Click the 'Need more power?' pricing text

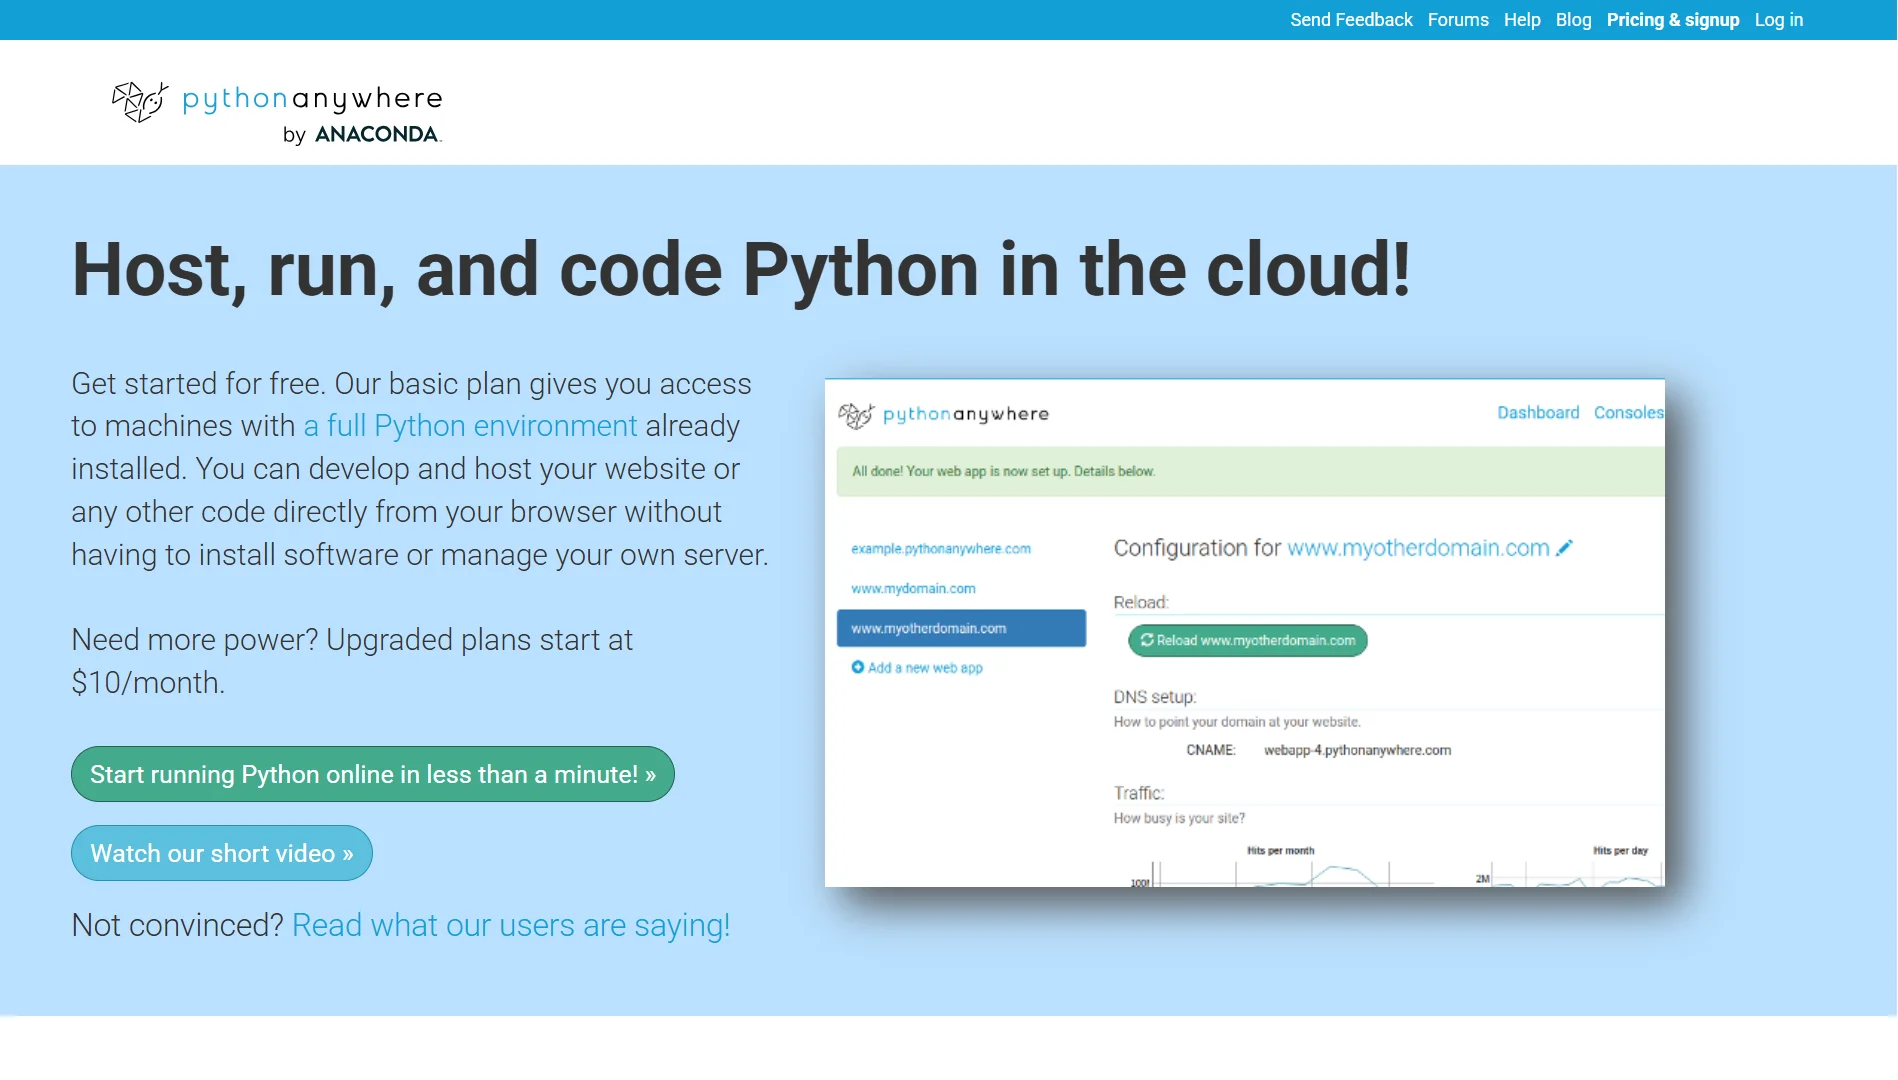coord(352,661)
